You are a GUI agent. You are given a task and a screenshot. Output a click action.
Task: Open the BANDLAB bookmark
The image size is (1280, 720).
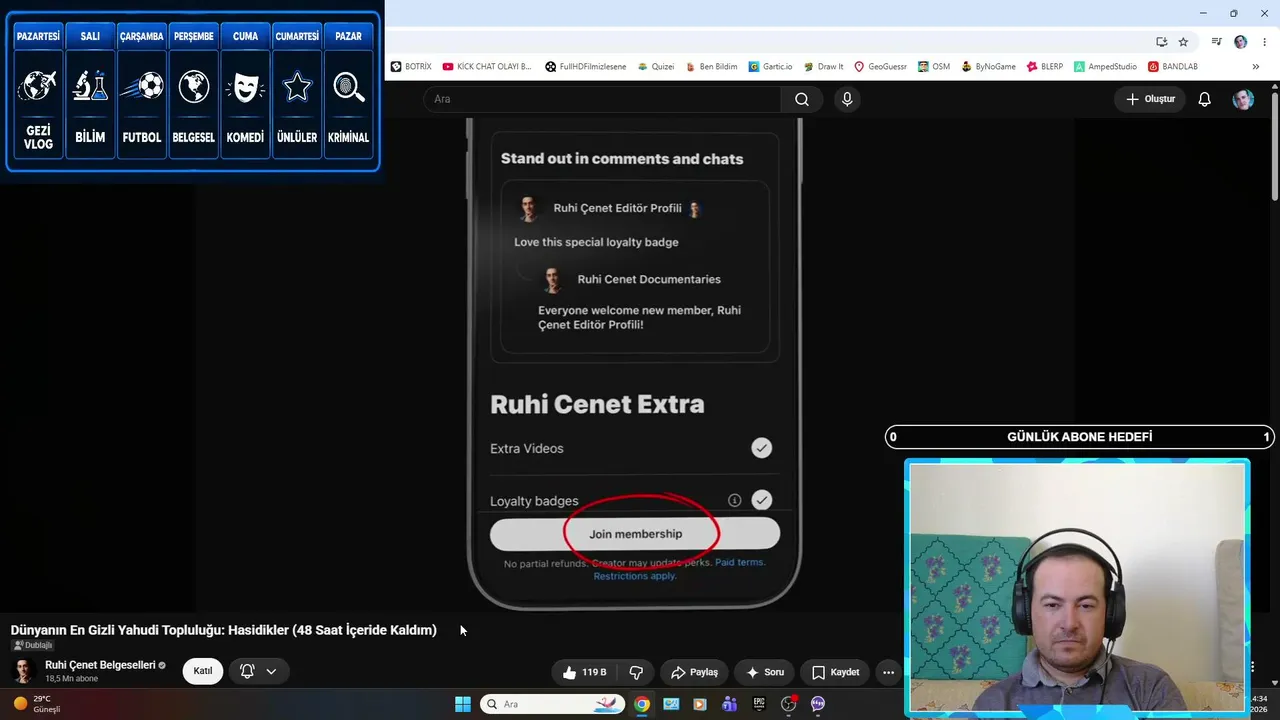click(x=1173, y=67)
